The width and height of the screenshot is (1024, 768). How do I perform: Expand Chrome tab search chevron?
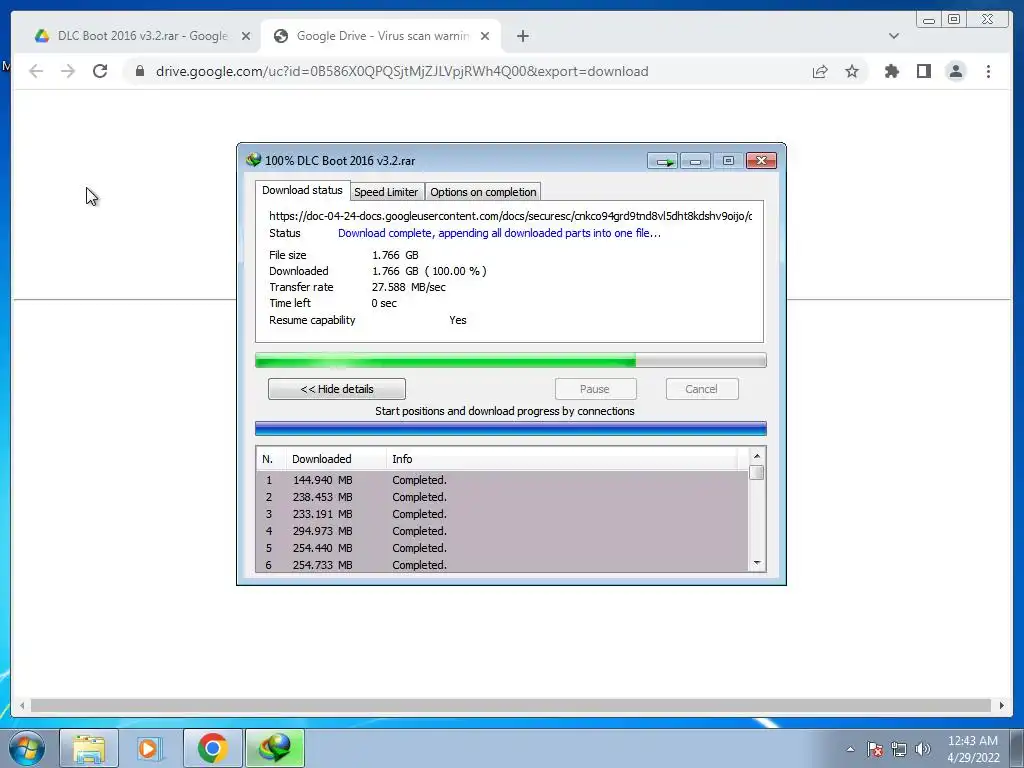point(893,36)
